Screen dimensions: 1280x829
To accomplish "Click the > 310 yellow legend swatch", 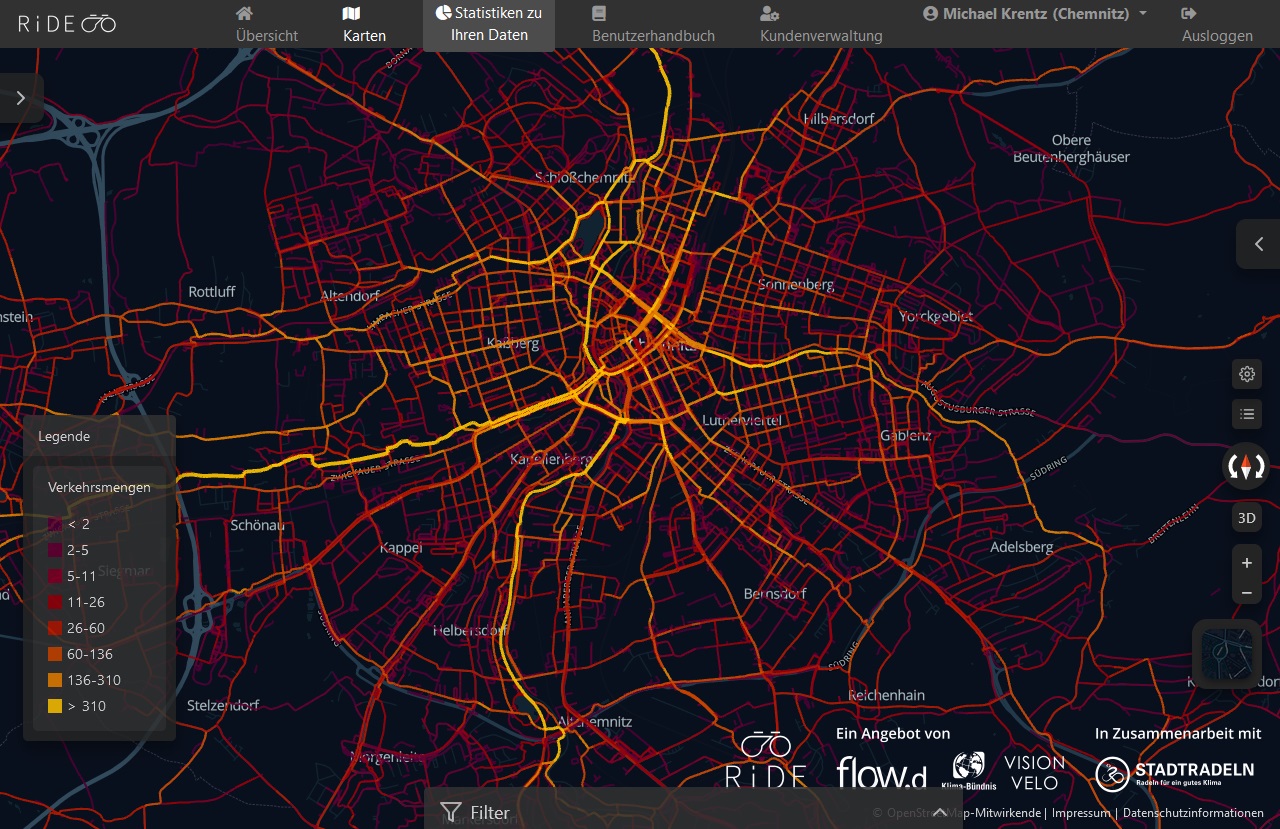I will click(55, 706).
